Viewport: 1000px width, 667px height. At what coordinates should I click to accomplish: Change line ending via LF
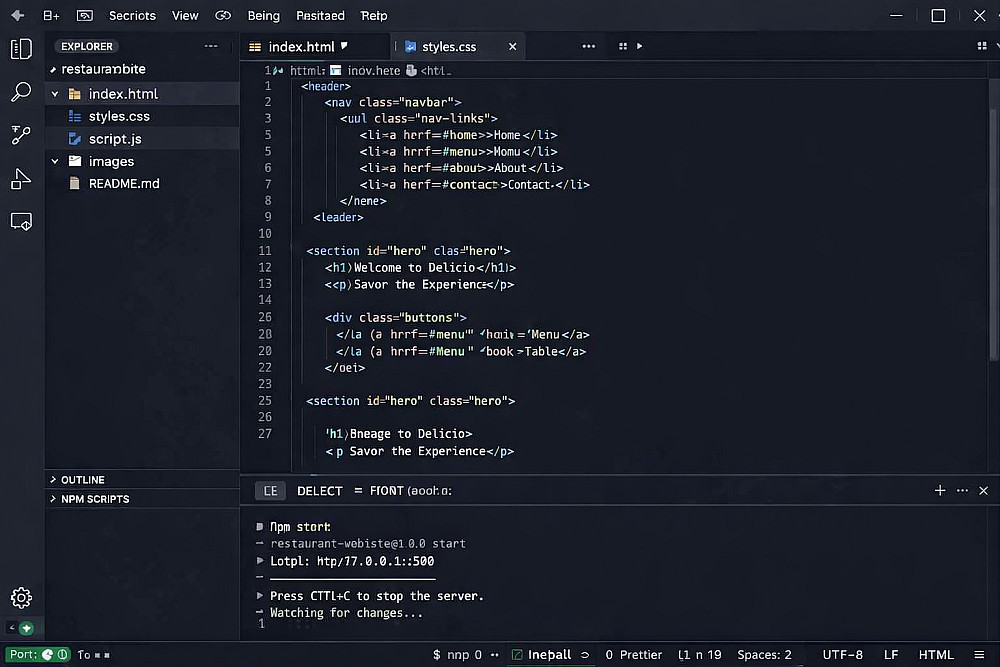(891, 654)
